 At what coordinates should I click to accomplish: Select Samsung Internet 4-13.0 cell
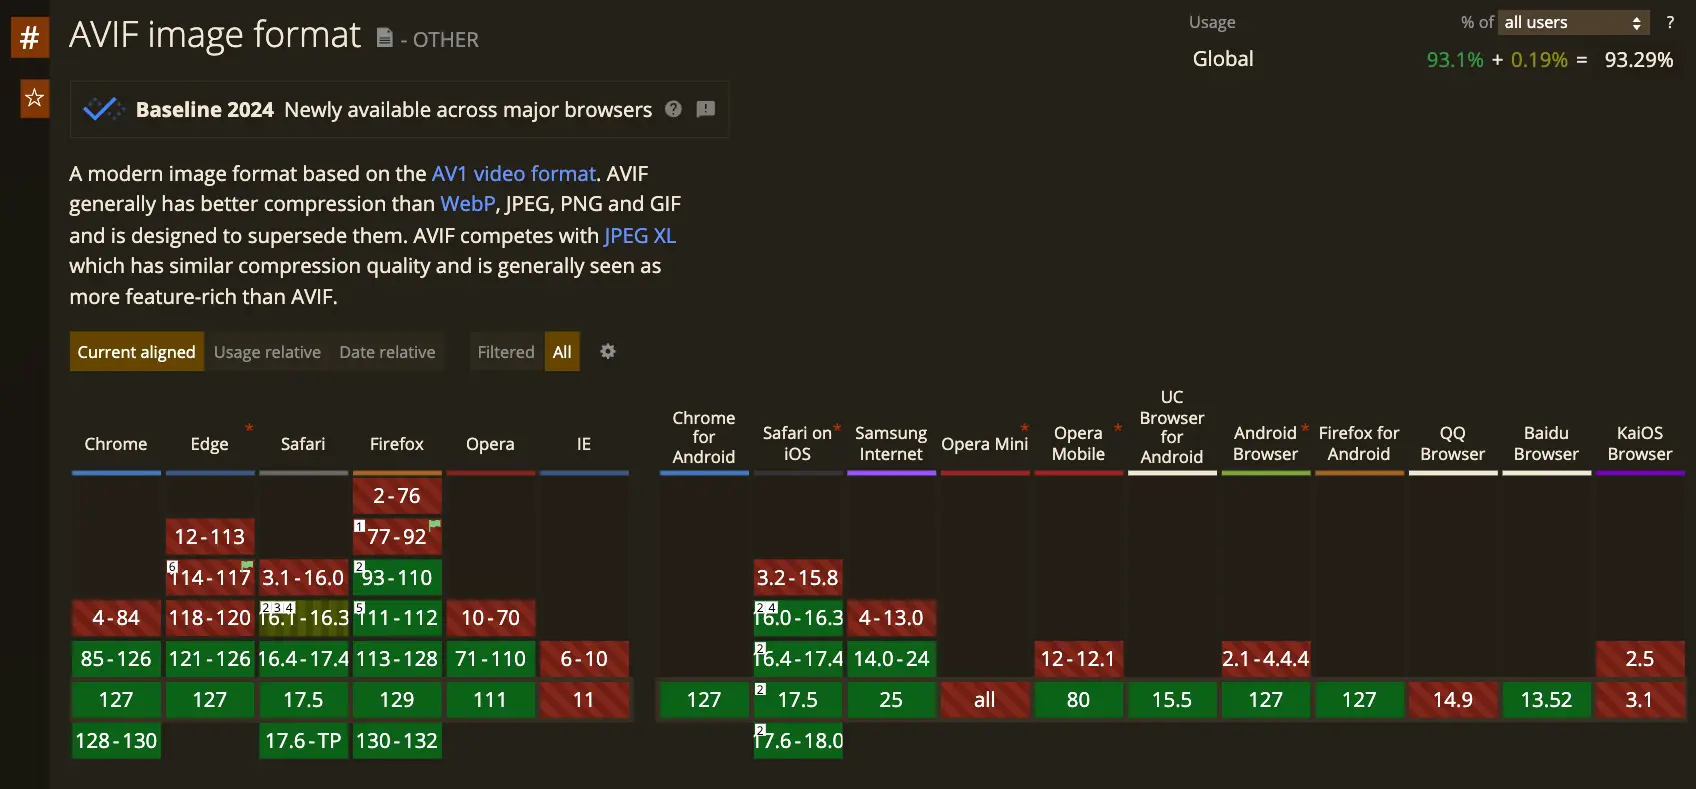coord(891,618)
